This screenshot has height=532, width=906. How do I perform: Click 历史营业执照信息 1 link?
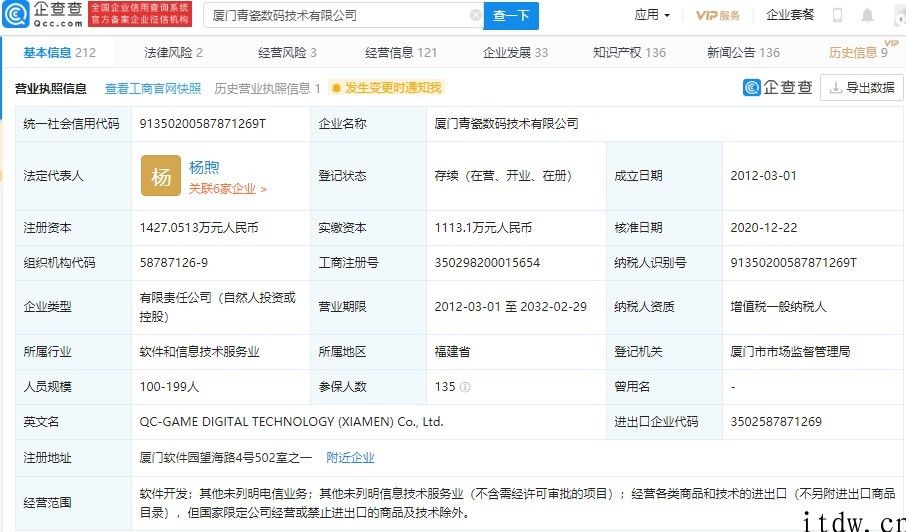click(267, 88)
